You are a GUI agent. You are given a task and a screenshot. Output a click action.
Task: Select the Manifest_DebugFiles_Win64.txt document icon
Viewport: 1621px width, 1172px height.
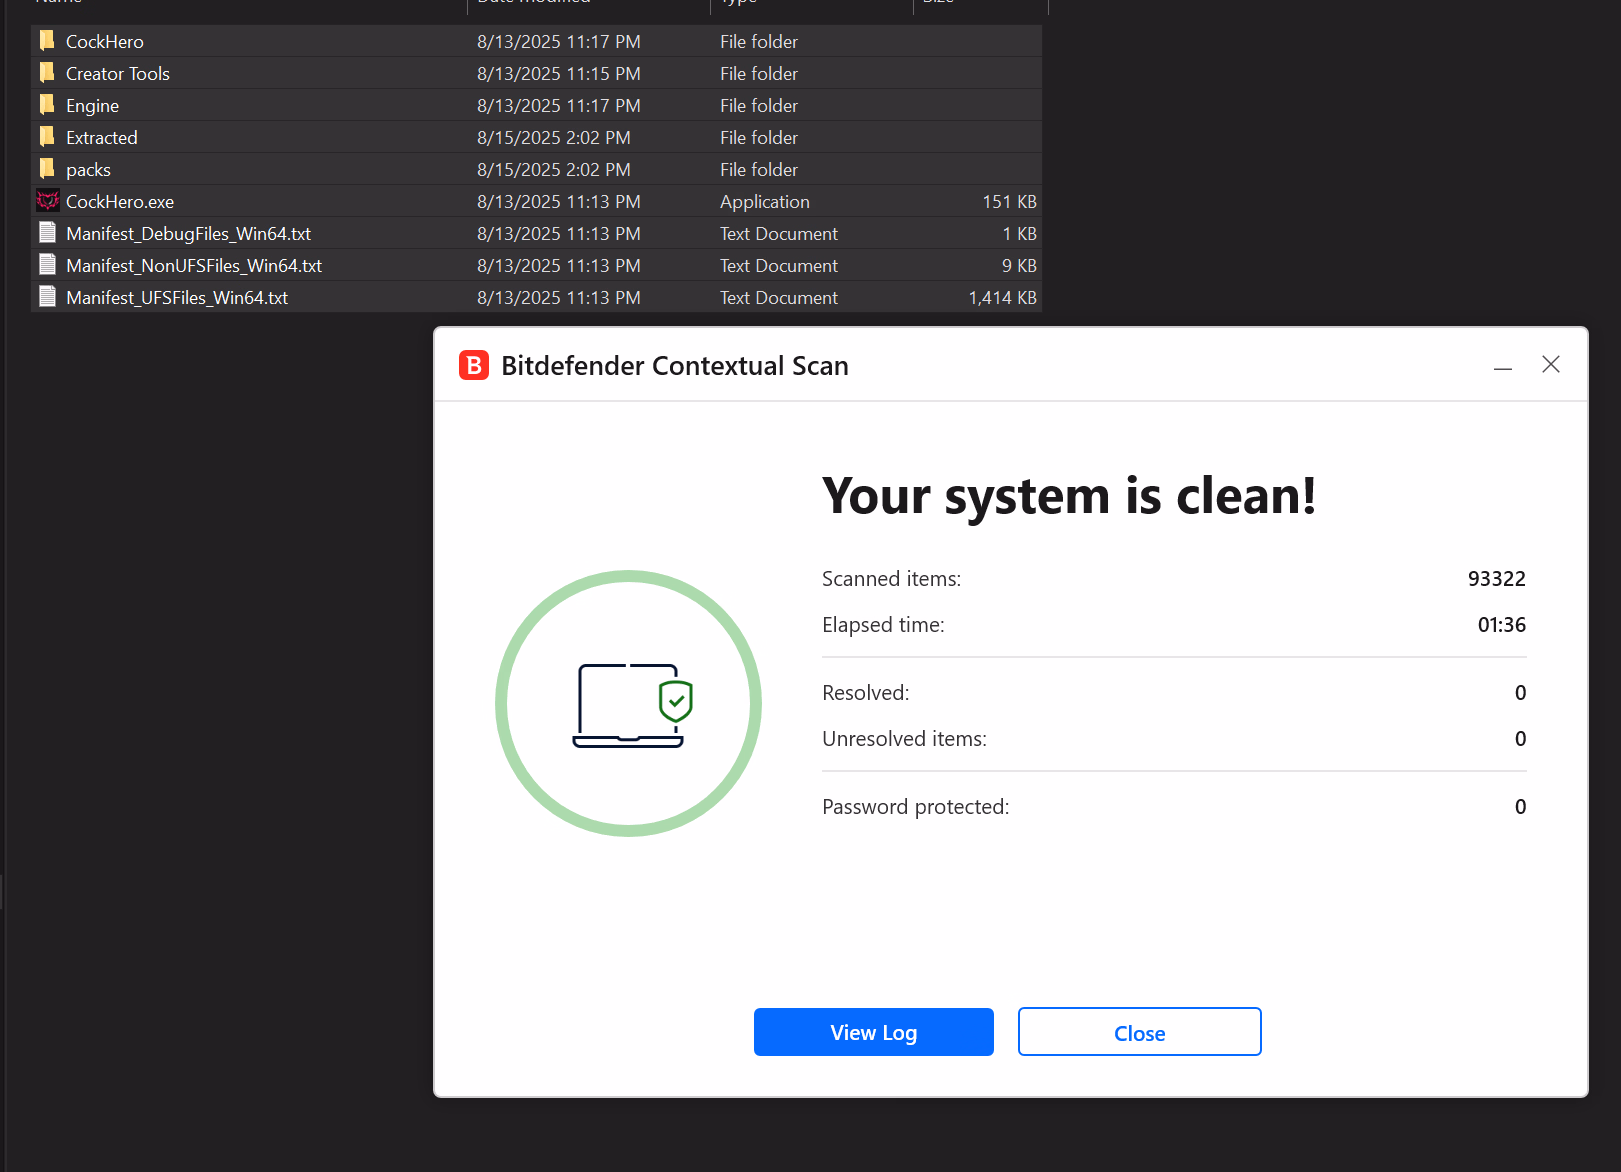coord(47,233)
